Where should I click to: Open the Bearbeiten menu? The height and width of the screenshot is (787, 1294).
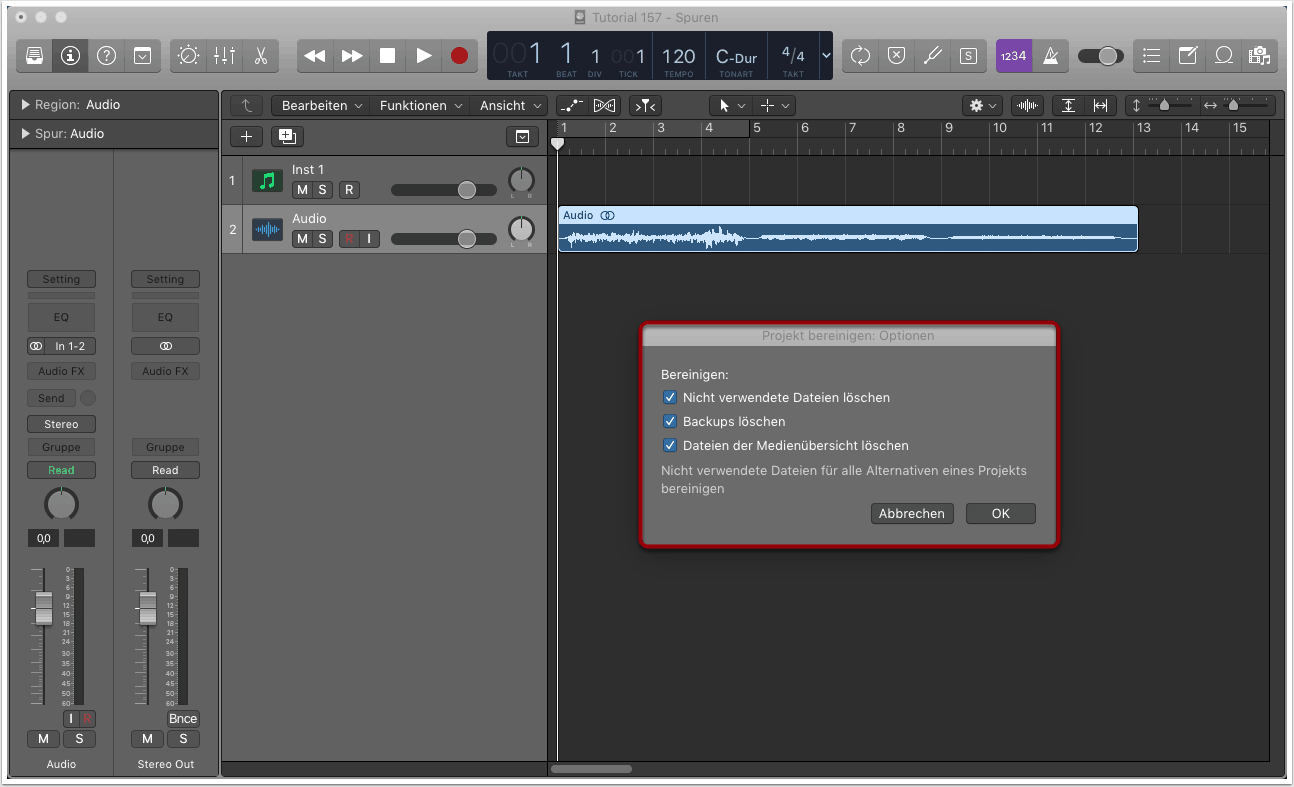point(322,106)
